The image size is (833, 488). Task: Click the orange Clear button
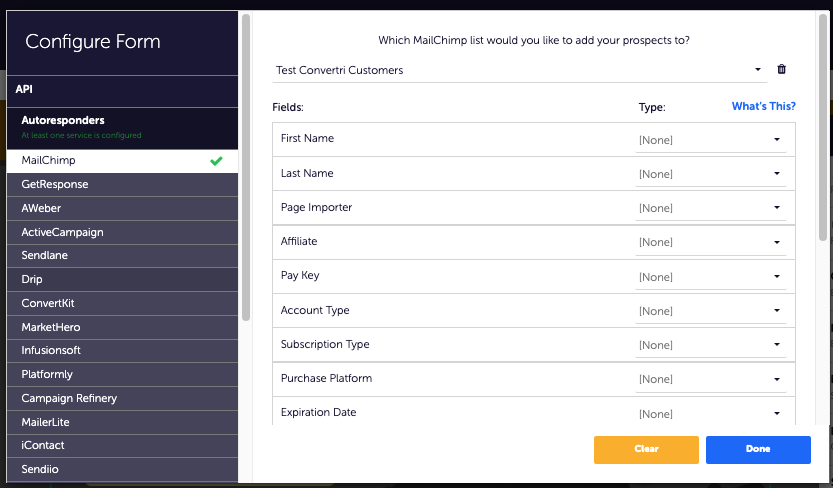click(646, 449)
